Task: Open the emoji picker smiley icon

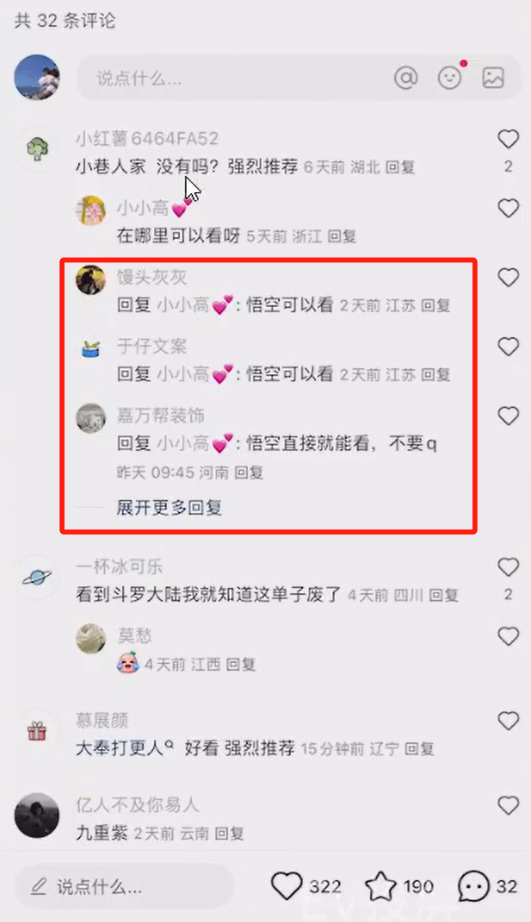Action: [450, 78]
